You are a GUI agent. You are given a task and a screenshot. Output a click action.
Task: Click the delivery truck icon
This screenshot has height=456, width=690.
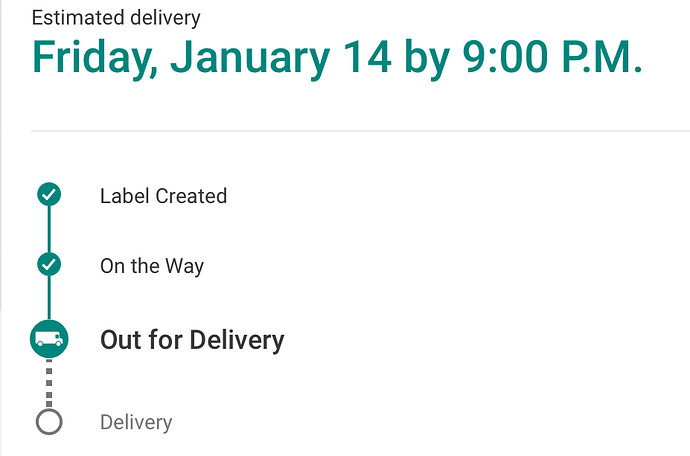pyautogui.click(x=49, y=339)
